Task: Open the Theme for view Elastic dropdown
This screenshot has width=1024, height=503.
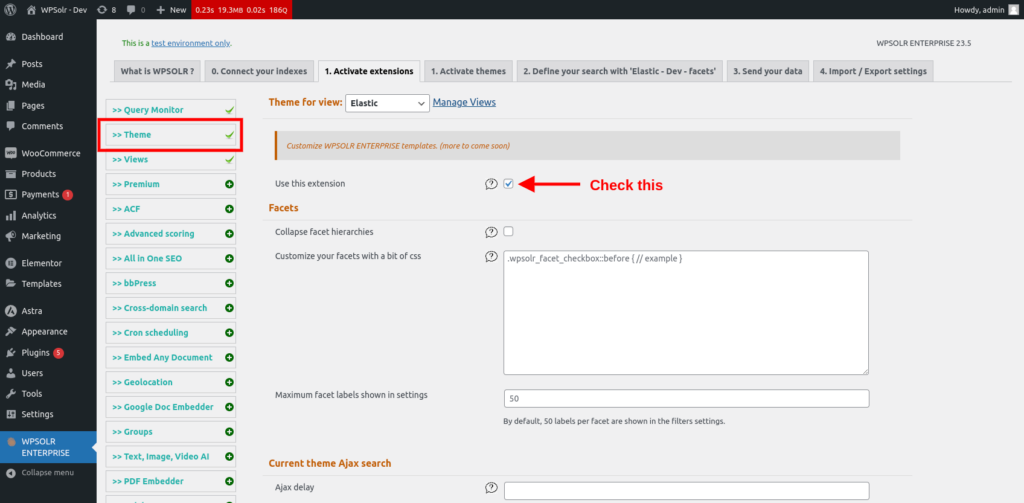Action: 387,103
